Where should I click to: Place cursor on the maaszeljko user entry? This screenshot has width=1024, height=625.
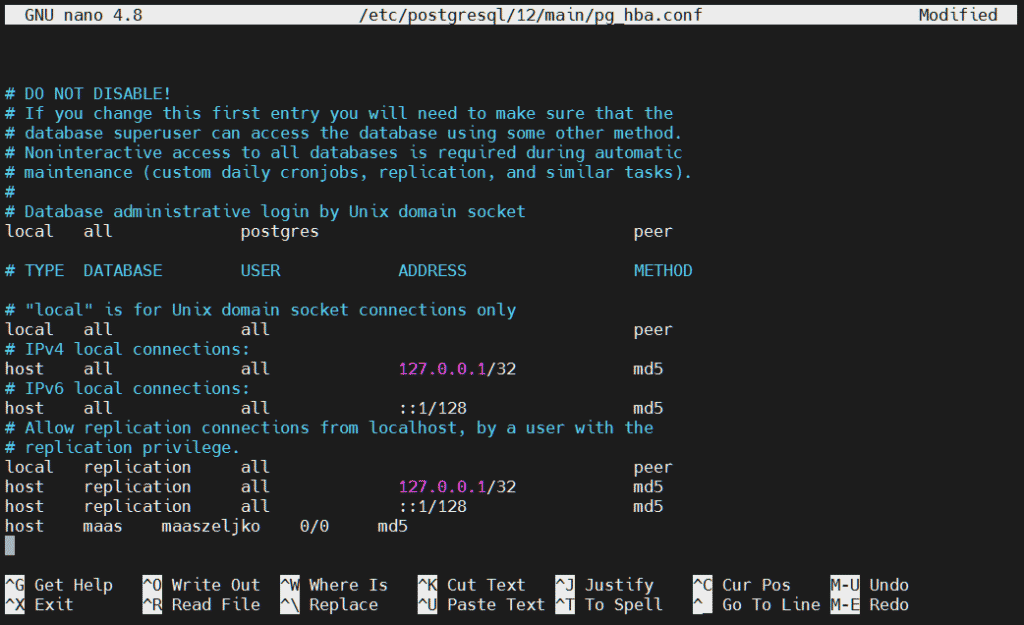coord(210,526)
